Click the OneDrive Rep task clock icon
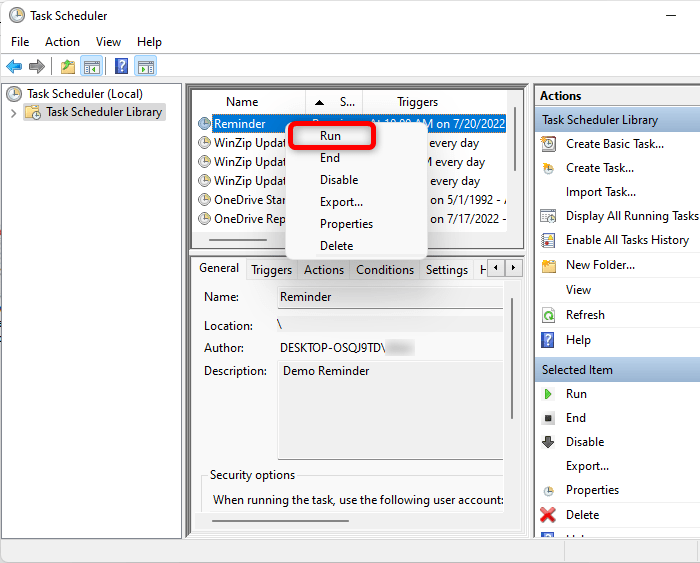The width and height of the screenshot is (700, 563). (x=204, y=219)
